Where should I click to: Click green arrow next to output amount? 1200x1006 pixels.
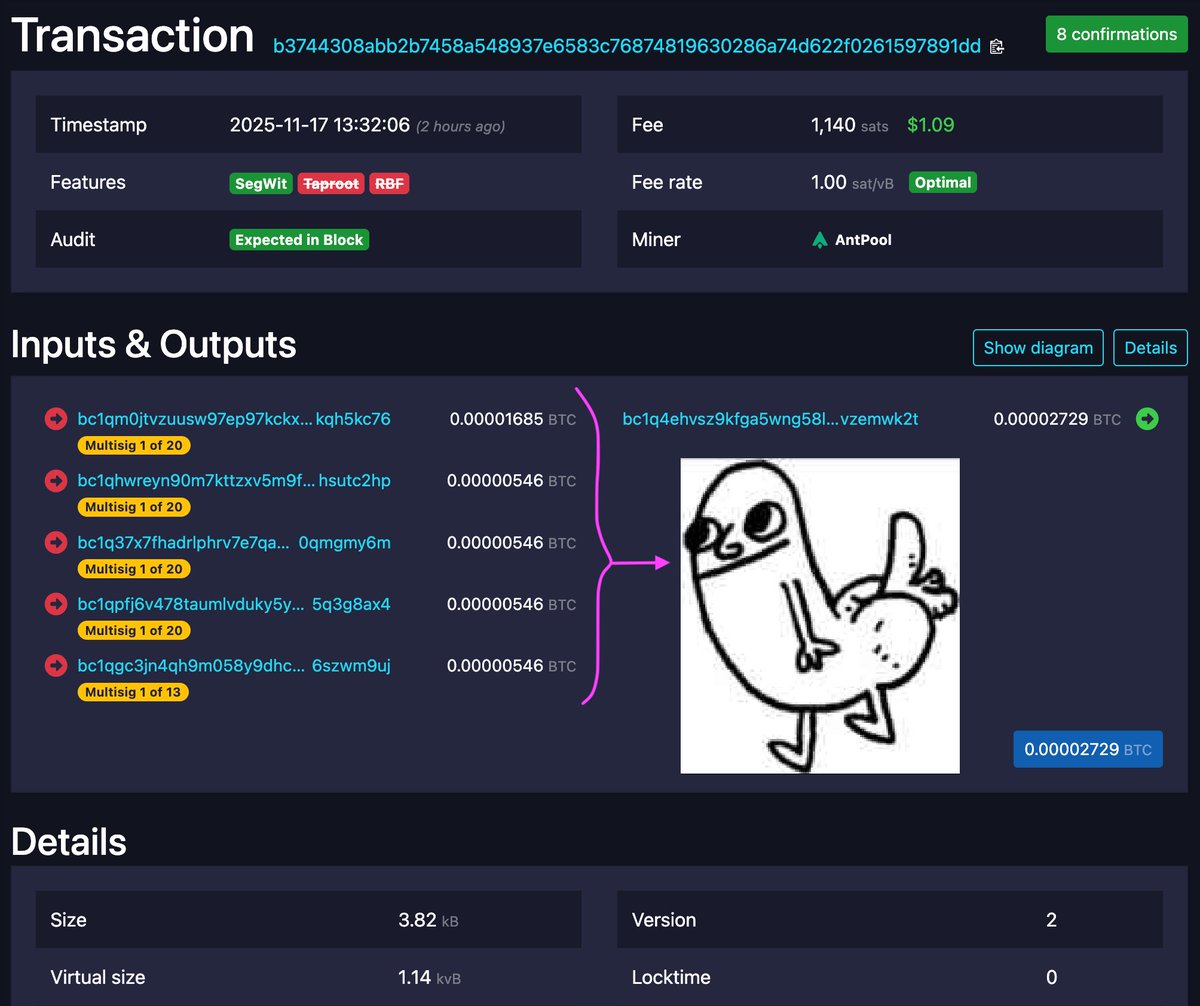tap(1147, 419)
